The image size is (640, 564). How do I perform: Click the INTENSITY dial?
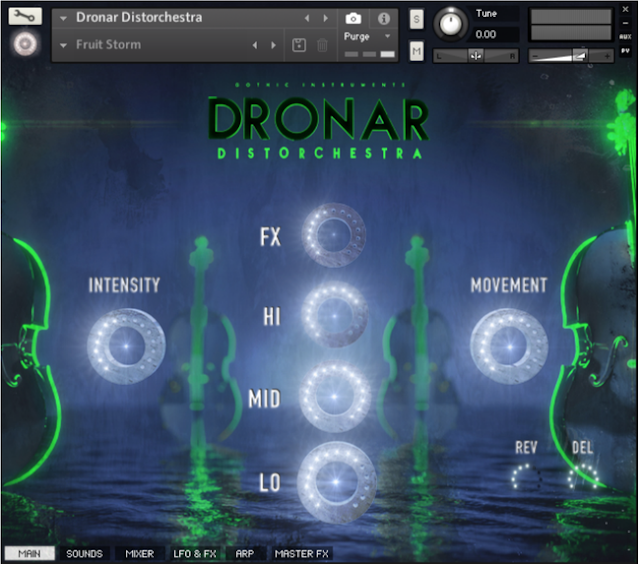click(x=126, y=346)
